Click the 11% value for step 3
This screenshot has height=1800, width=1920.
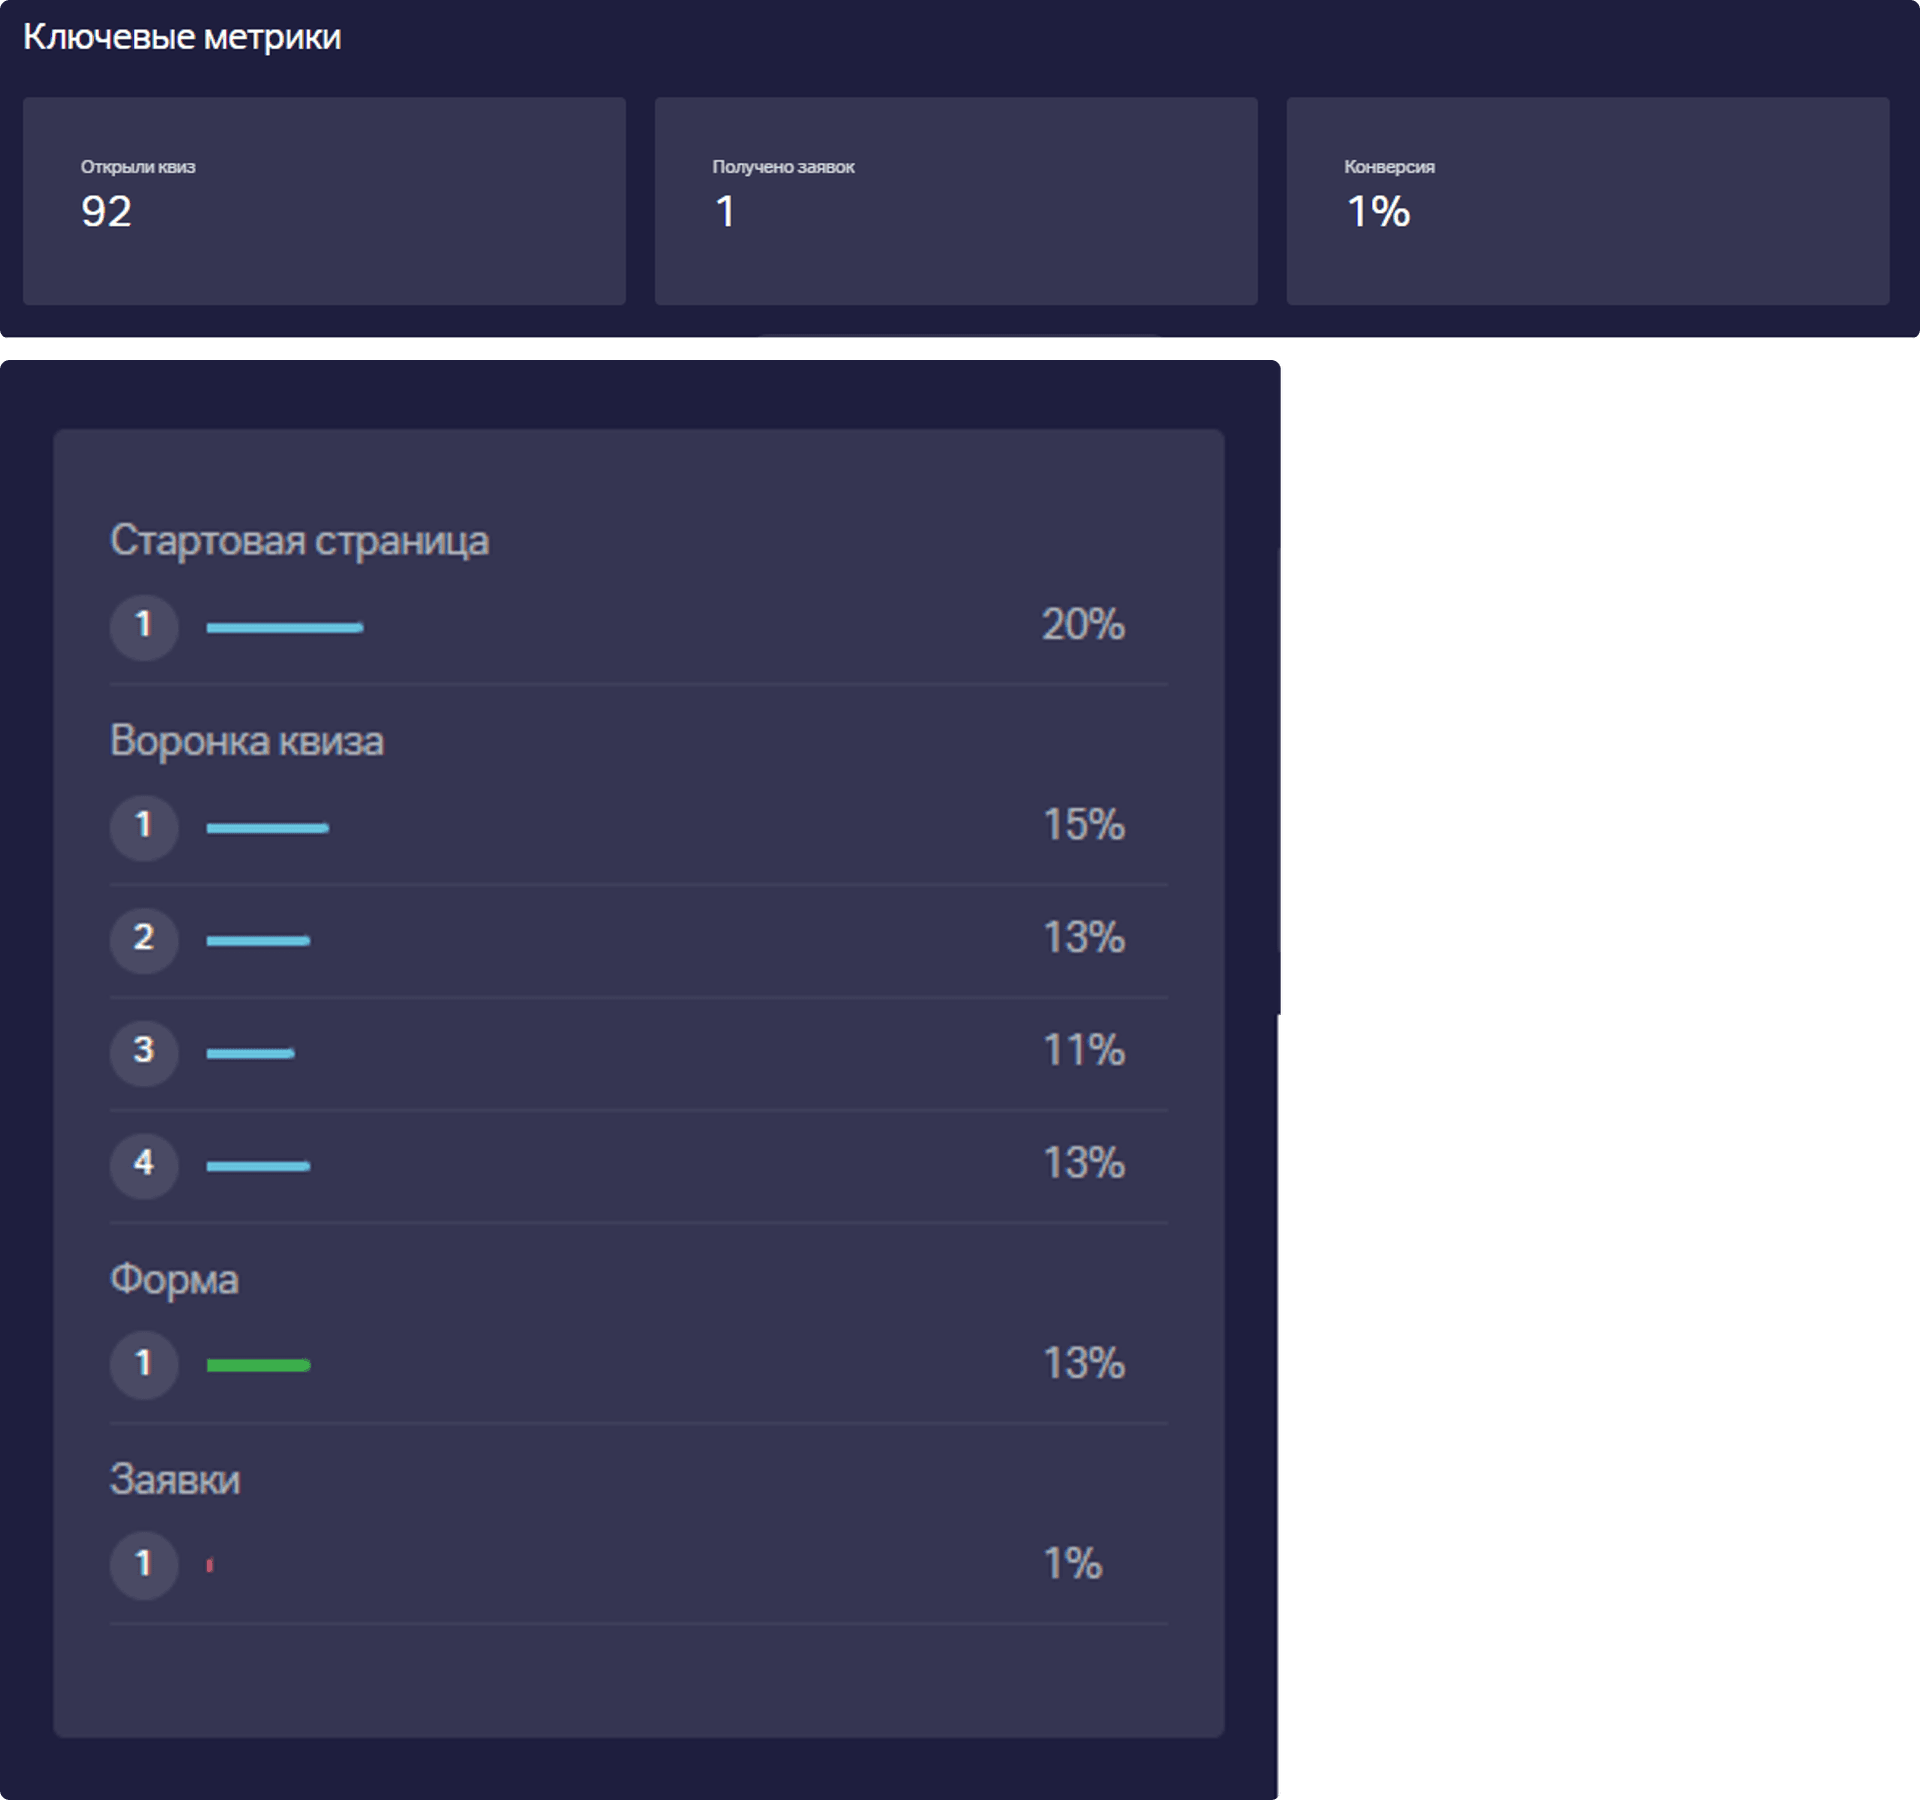(x=1083, y=1051)
